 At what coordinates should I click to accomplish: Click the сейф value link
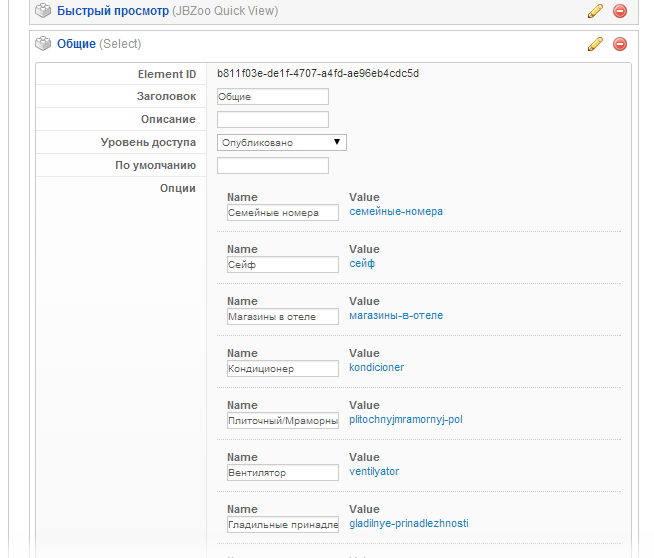coord(362,264)
